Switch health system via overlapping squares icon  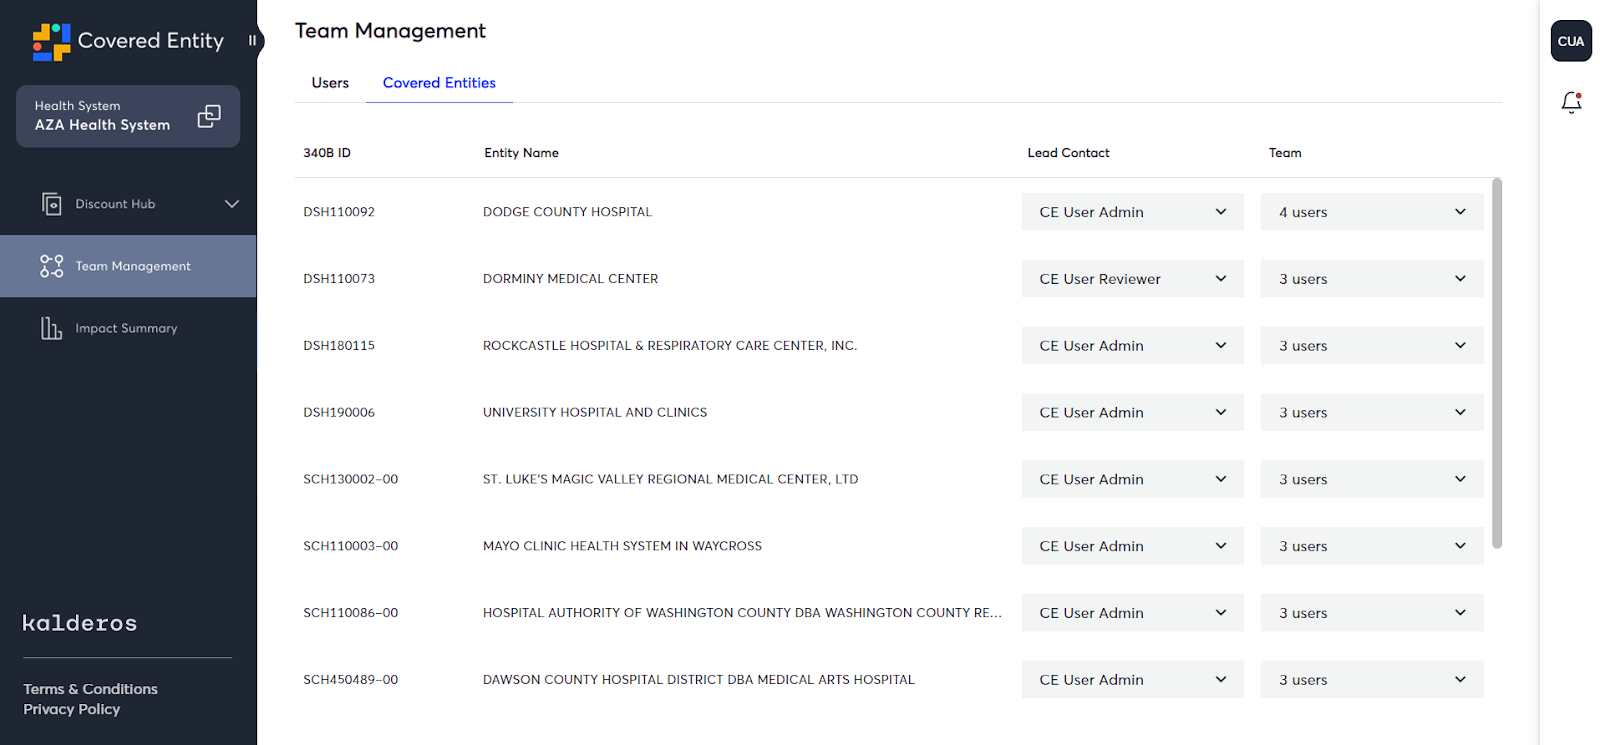[x=209, y=116]
